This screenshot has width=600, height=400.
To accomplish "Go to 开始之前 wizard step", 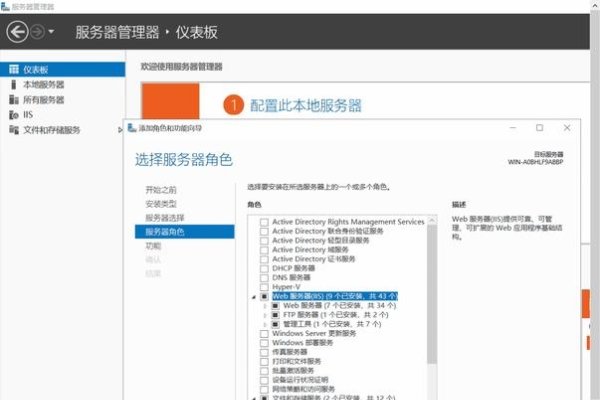I will [161, 190].
